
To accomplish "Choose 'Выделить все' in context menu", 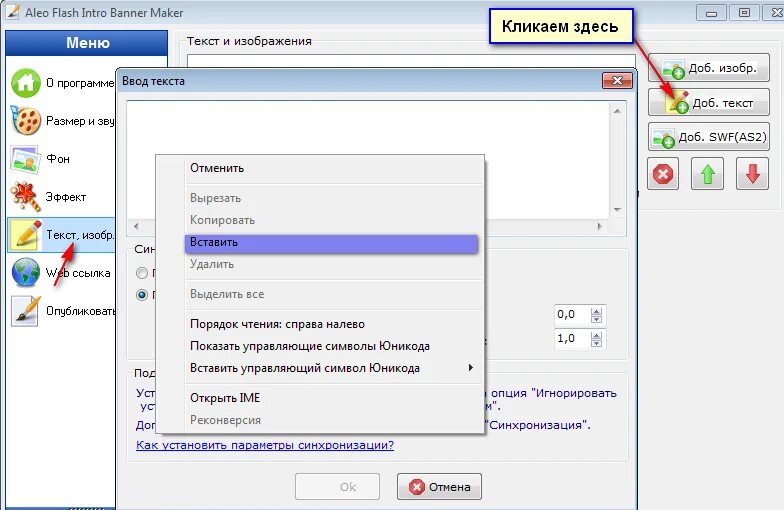I will click(320, 294).
